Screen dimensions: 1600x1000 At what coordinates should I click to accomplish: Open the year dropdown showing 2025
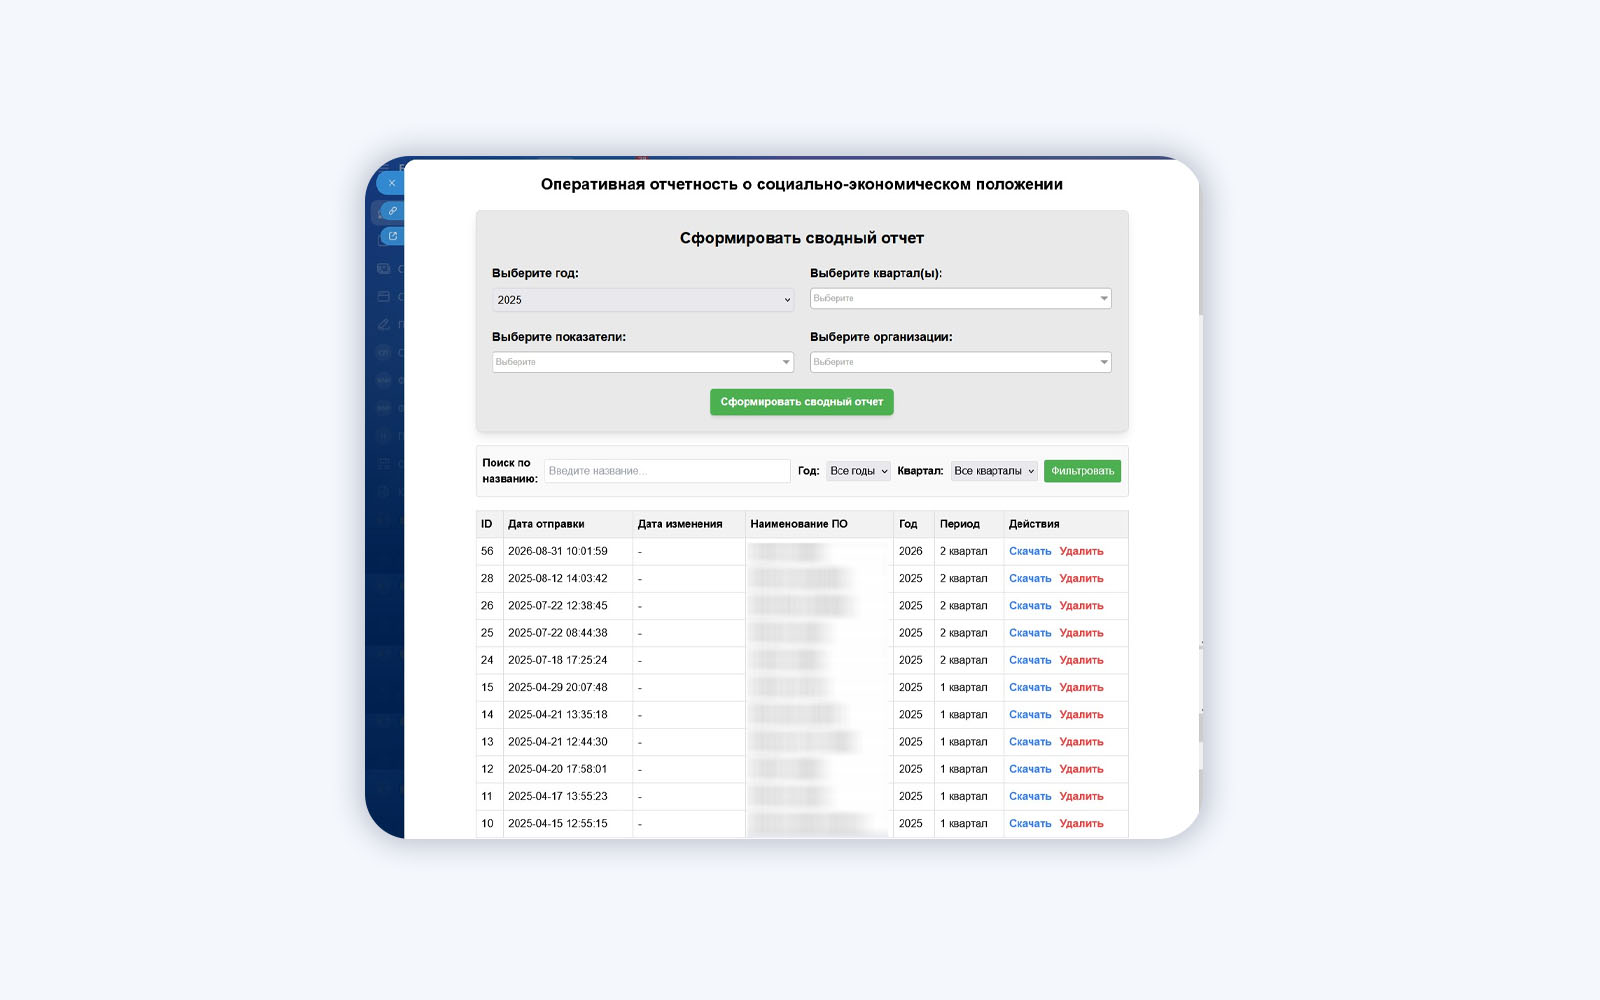643,300
